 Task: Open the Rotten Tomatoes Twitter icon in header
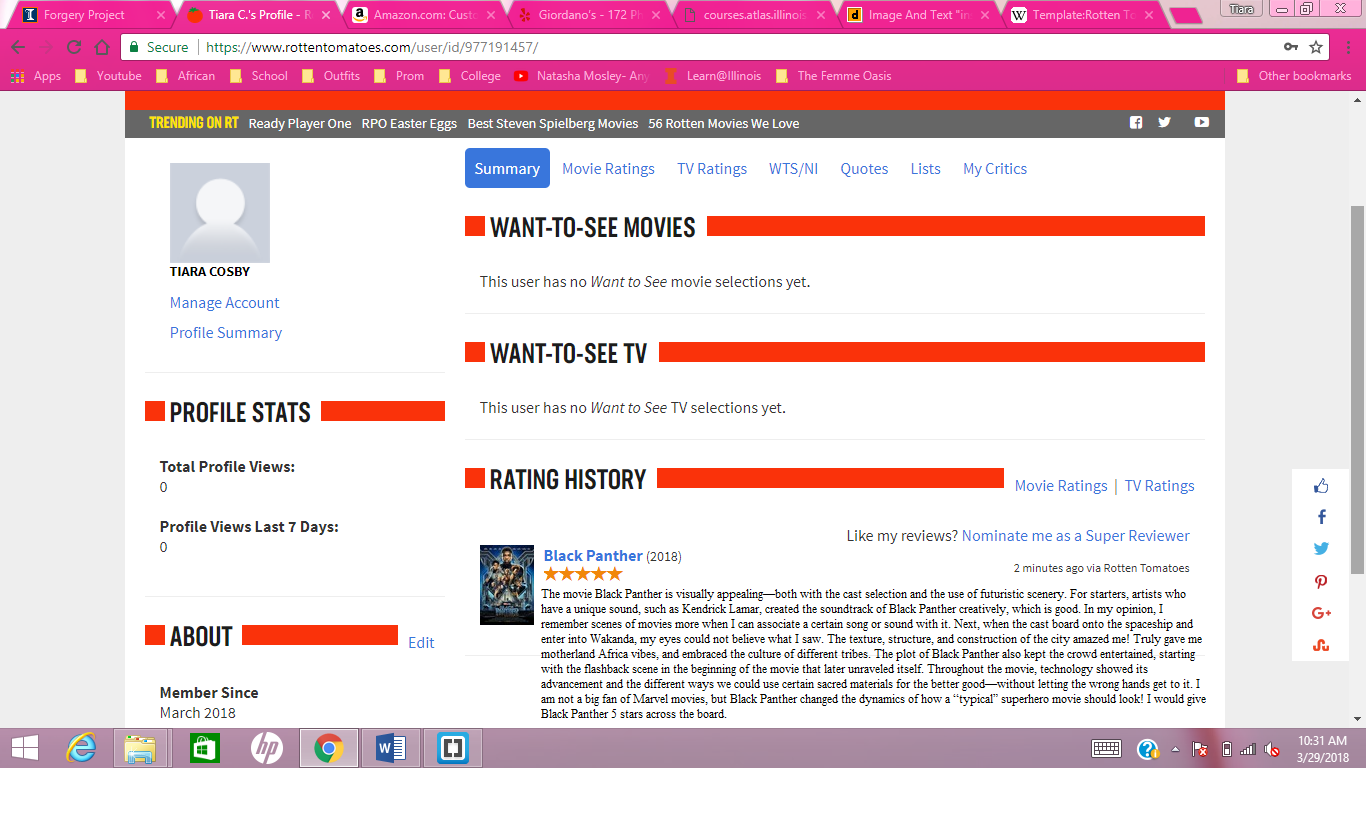click(x=1164, y=122)
